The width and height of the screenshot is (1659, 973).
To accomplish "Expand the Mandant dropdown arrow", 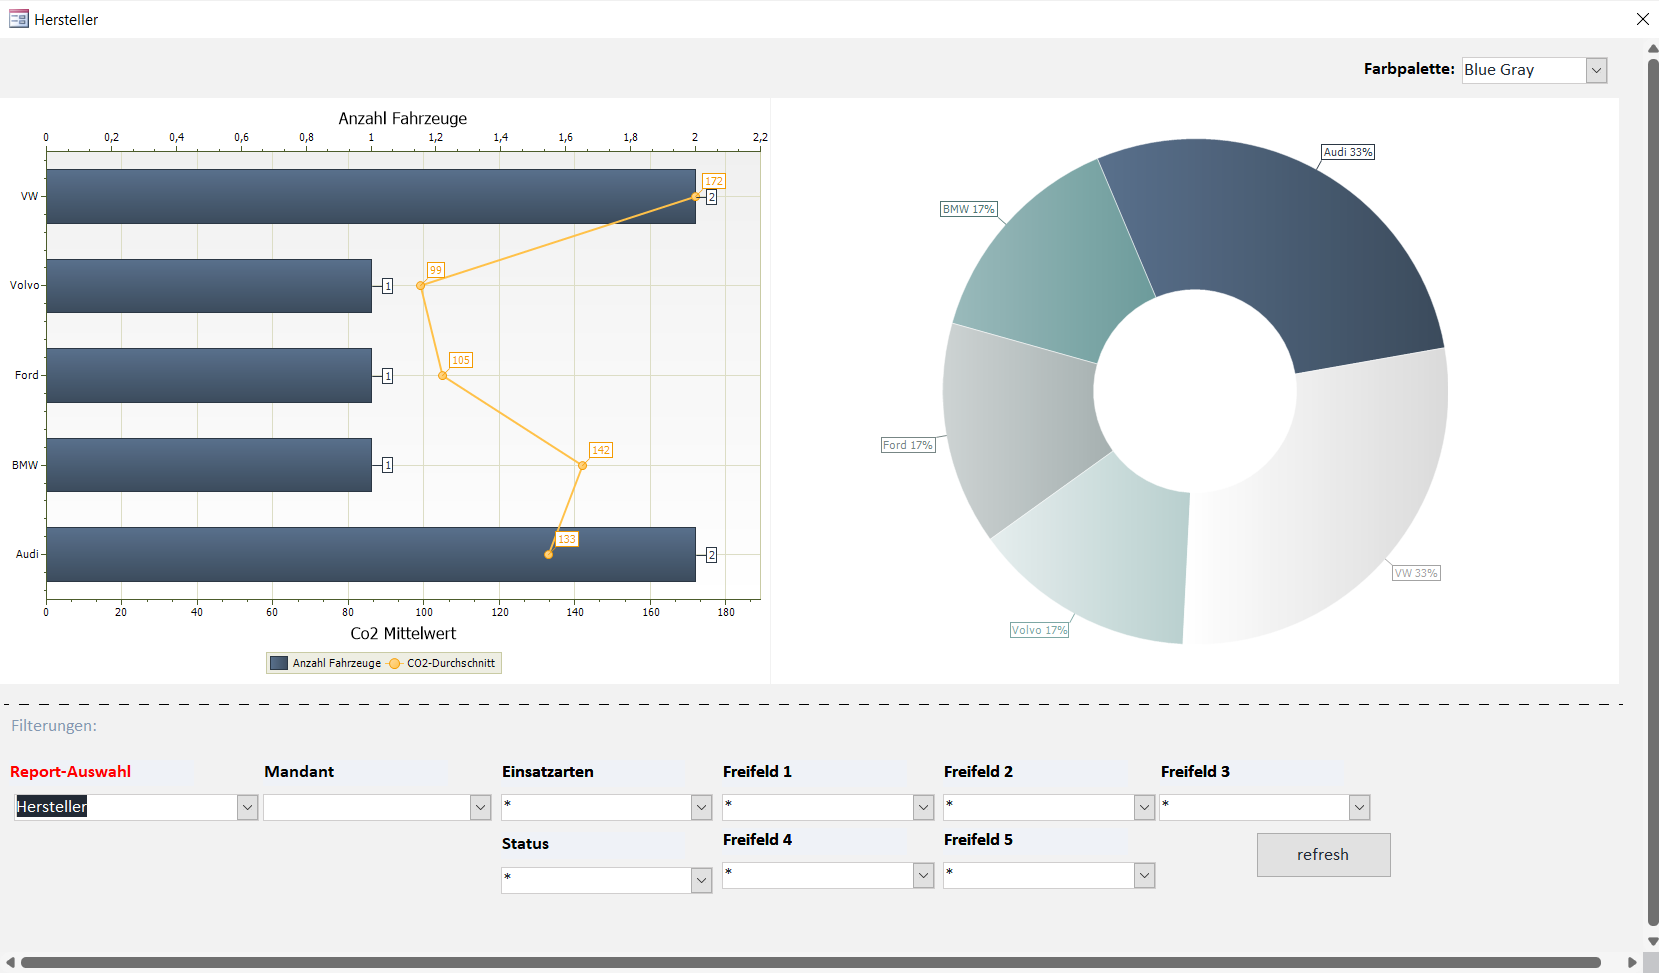I will [480, 807].
